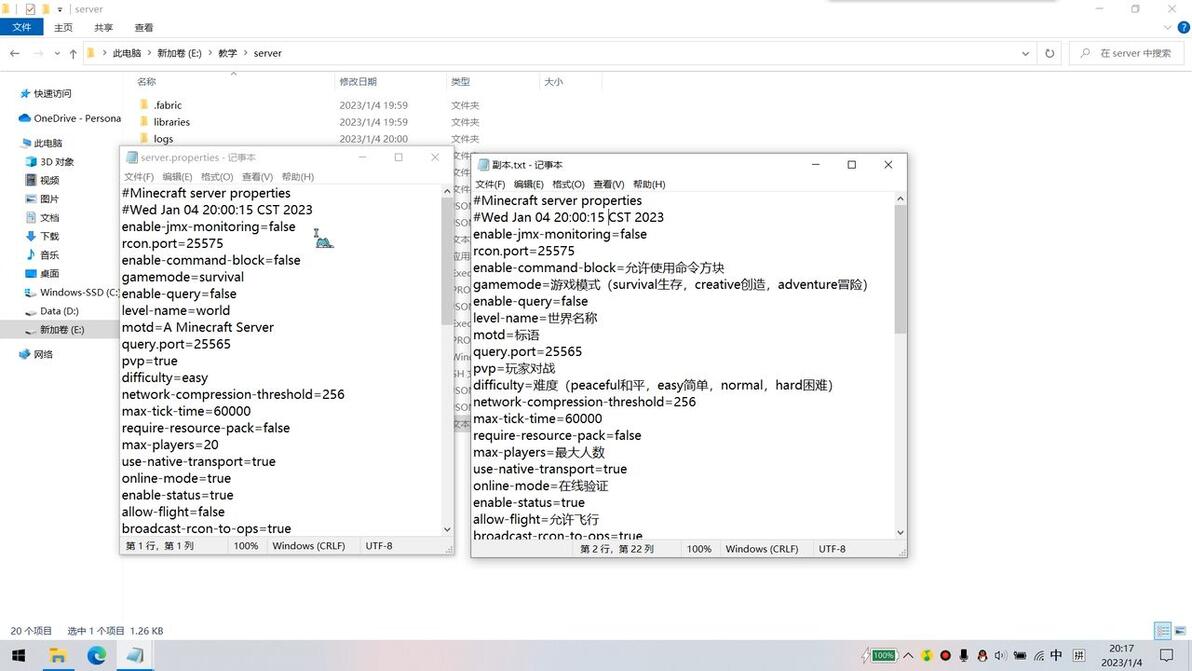Image resolution: width=1192 pixels, height=671 pixels.
Task: Go back with the Explorer back arrow
Action: tap(14, 53)
